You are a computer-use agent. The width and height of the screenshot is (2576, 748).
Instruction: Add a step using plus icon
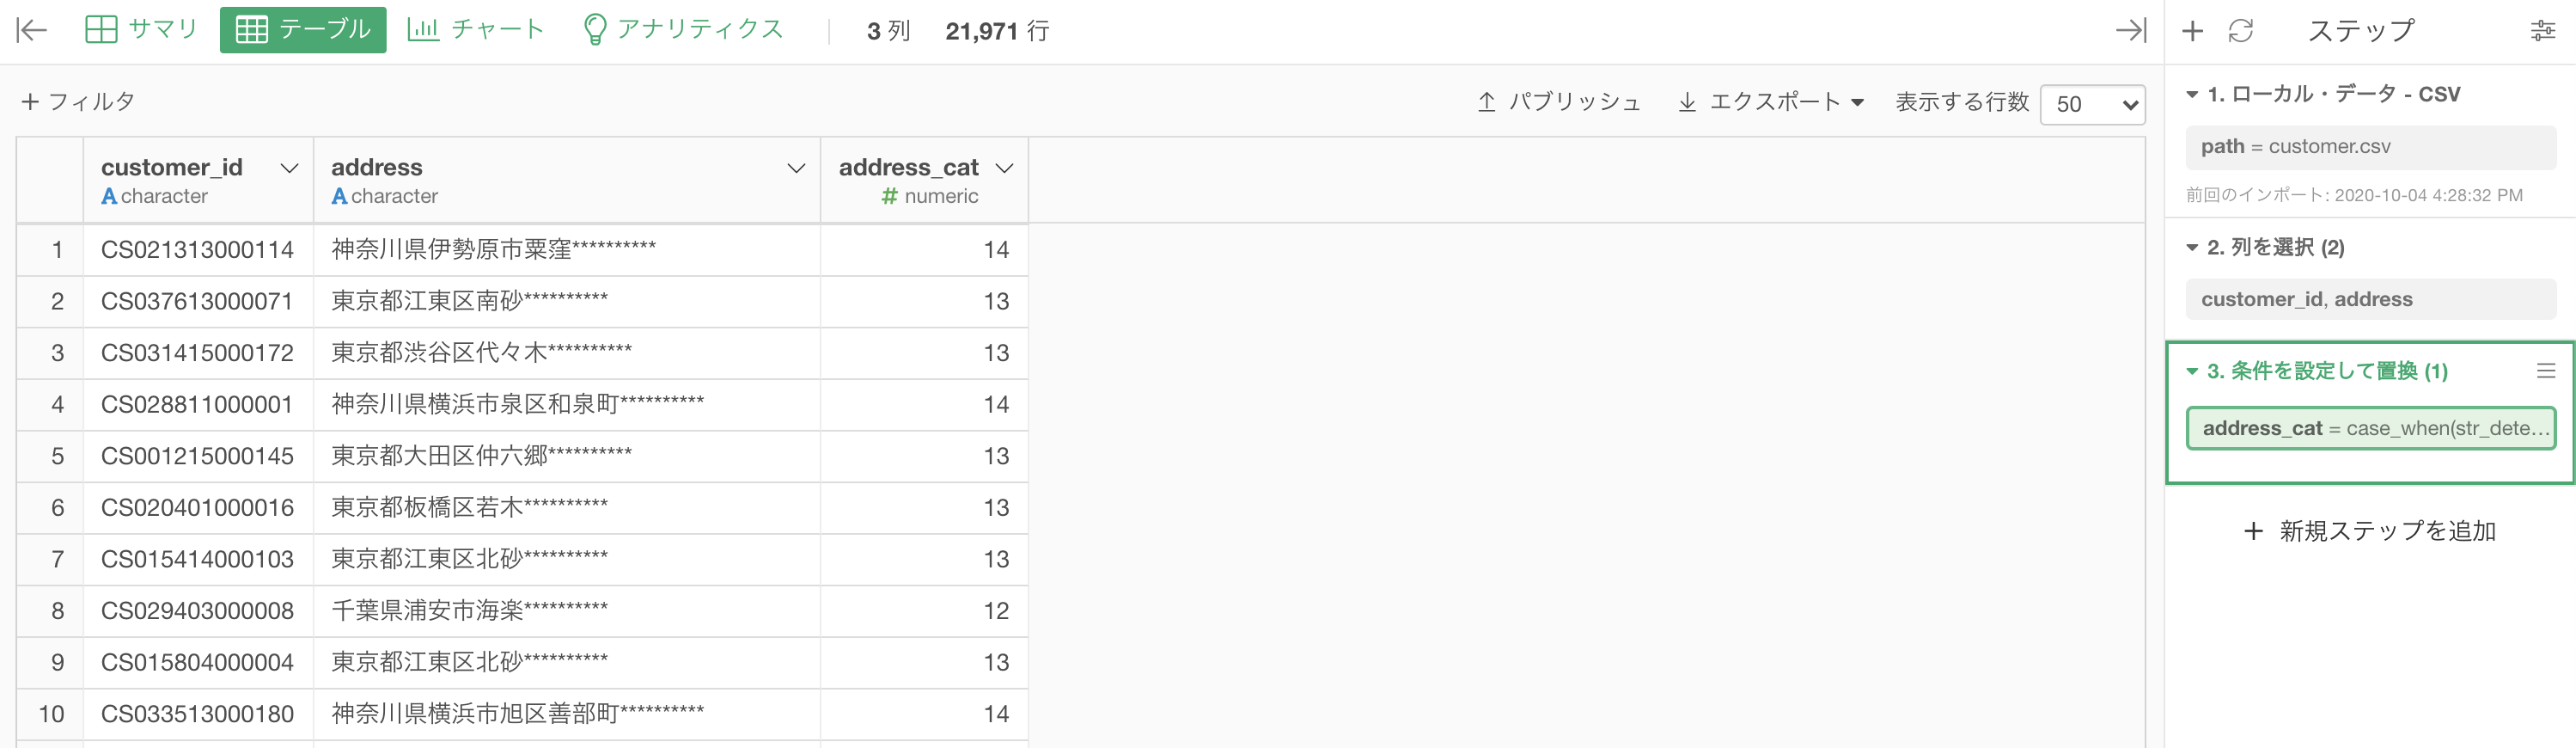tap(2192, 31)
